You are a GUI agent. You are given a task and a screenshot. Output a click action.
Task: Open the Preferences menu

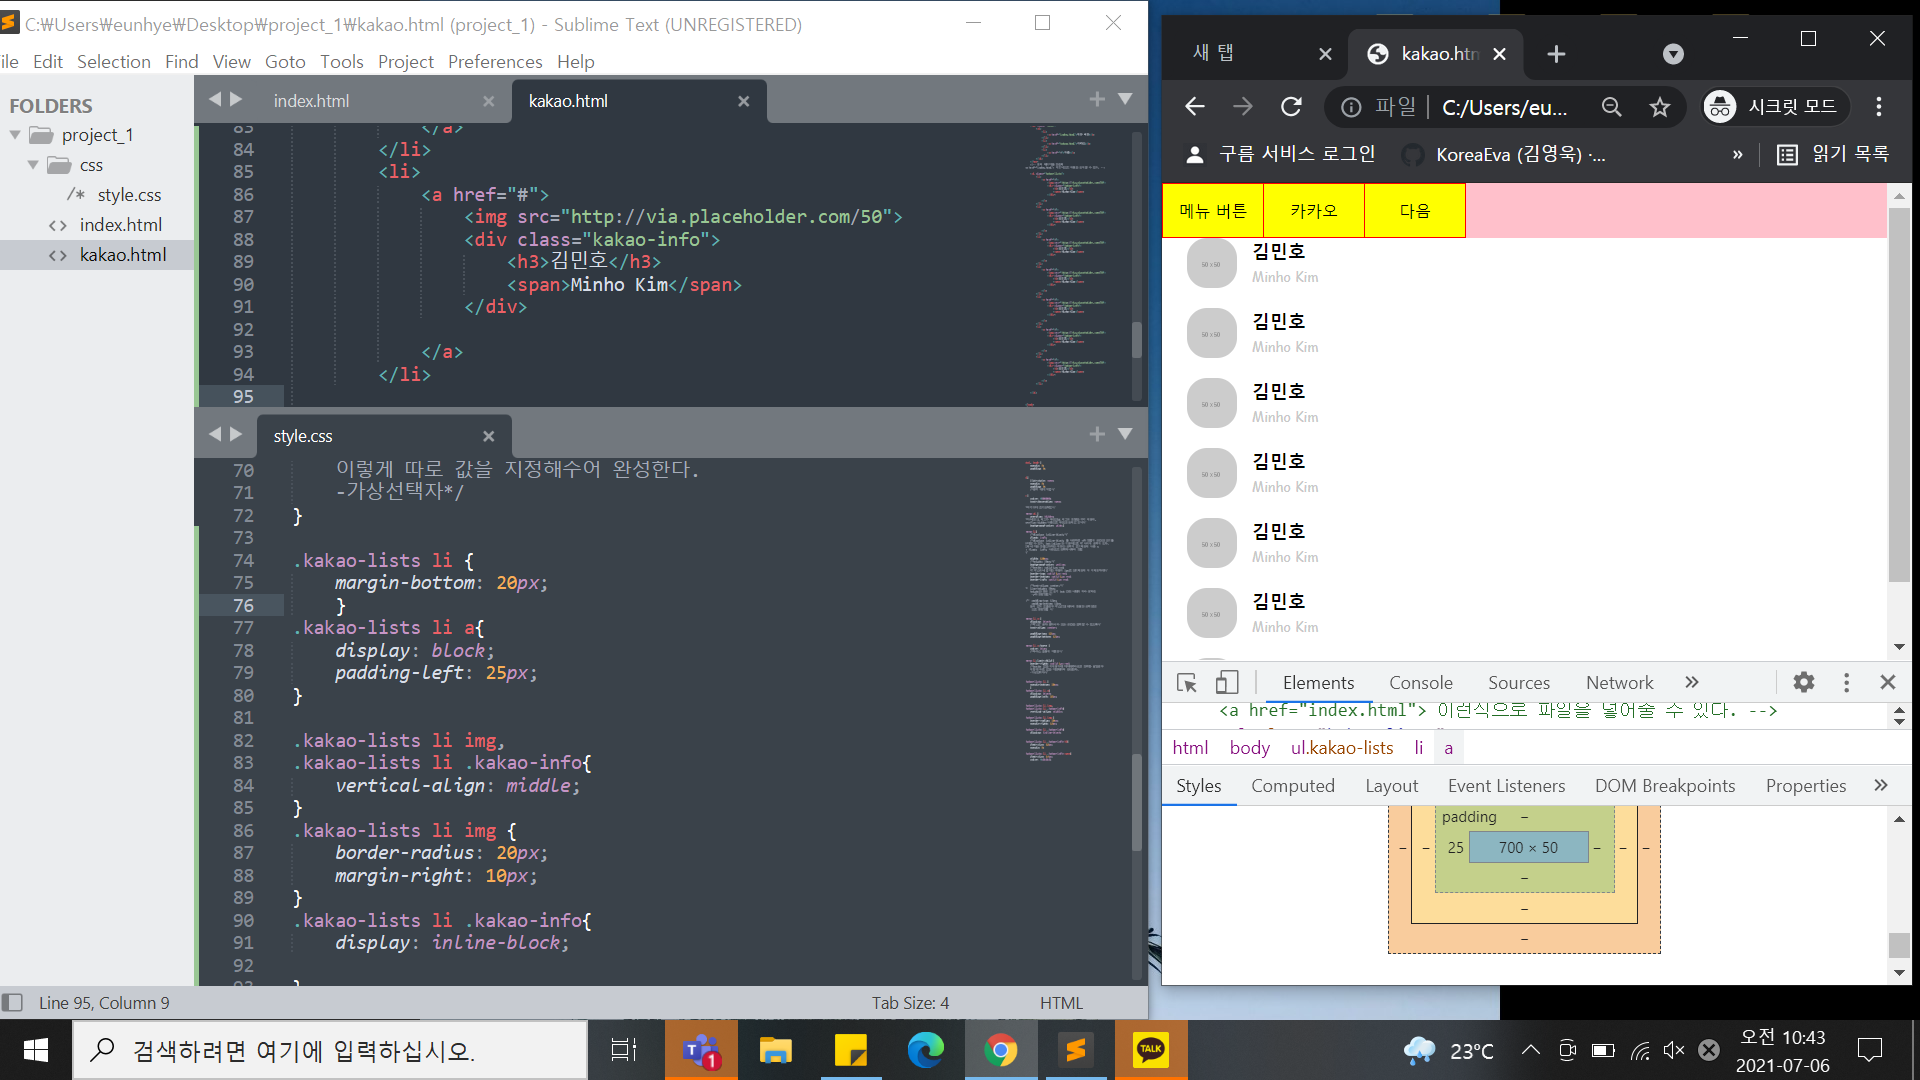coord(494,62)
